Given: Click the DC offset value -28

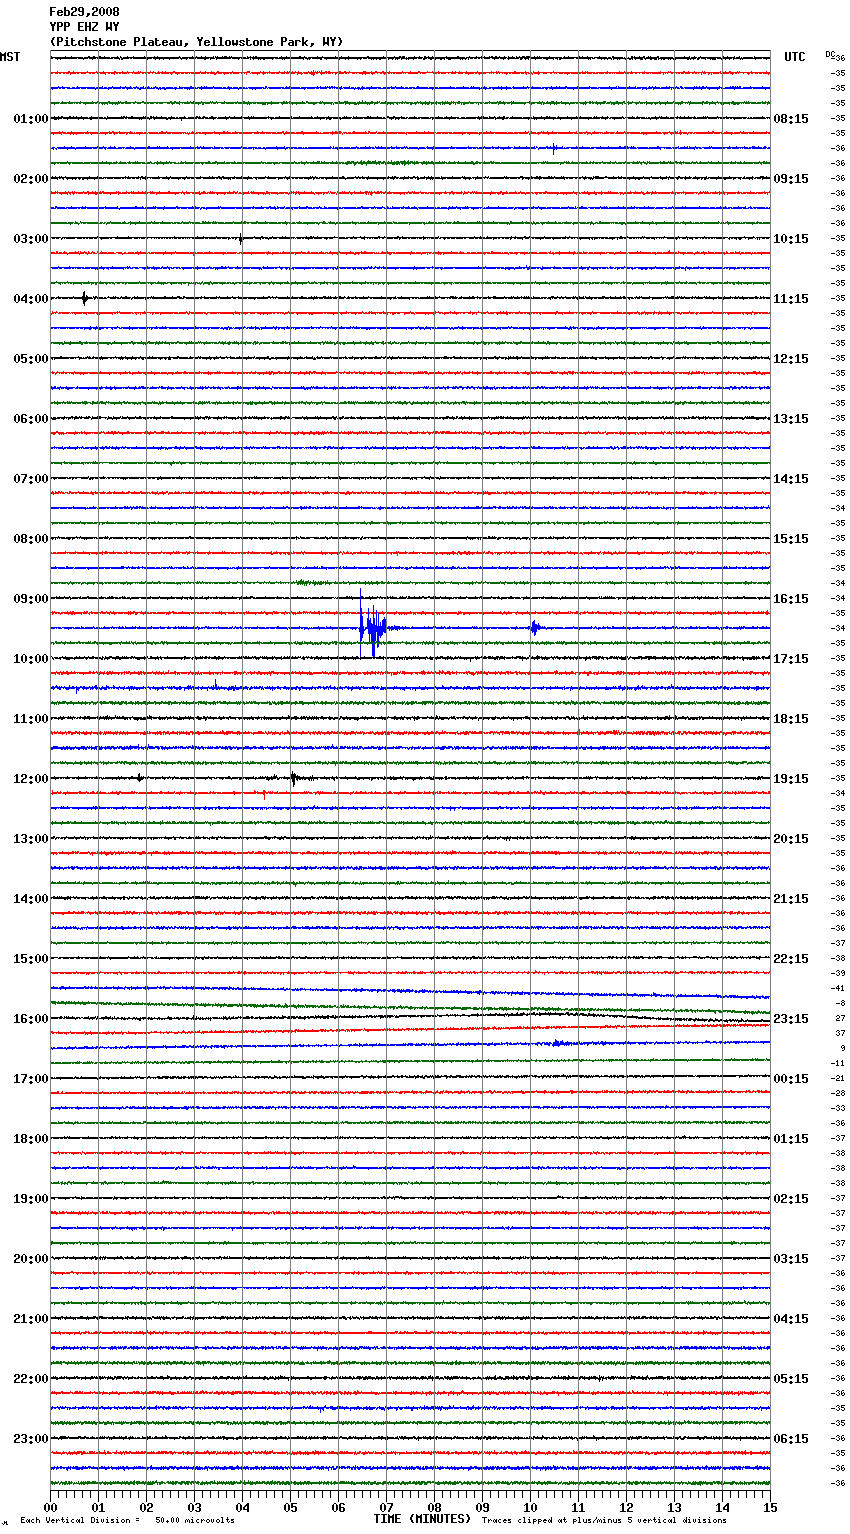Looking at the screenshot, I should [x=838, y=1094].
